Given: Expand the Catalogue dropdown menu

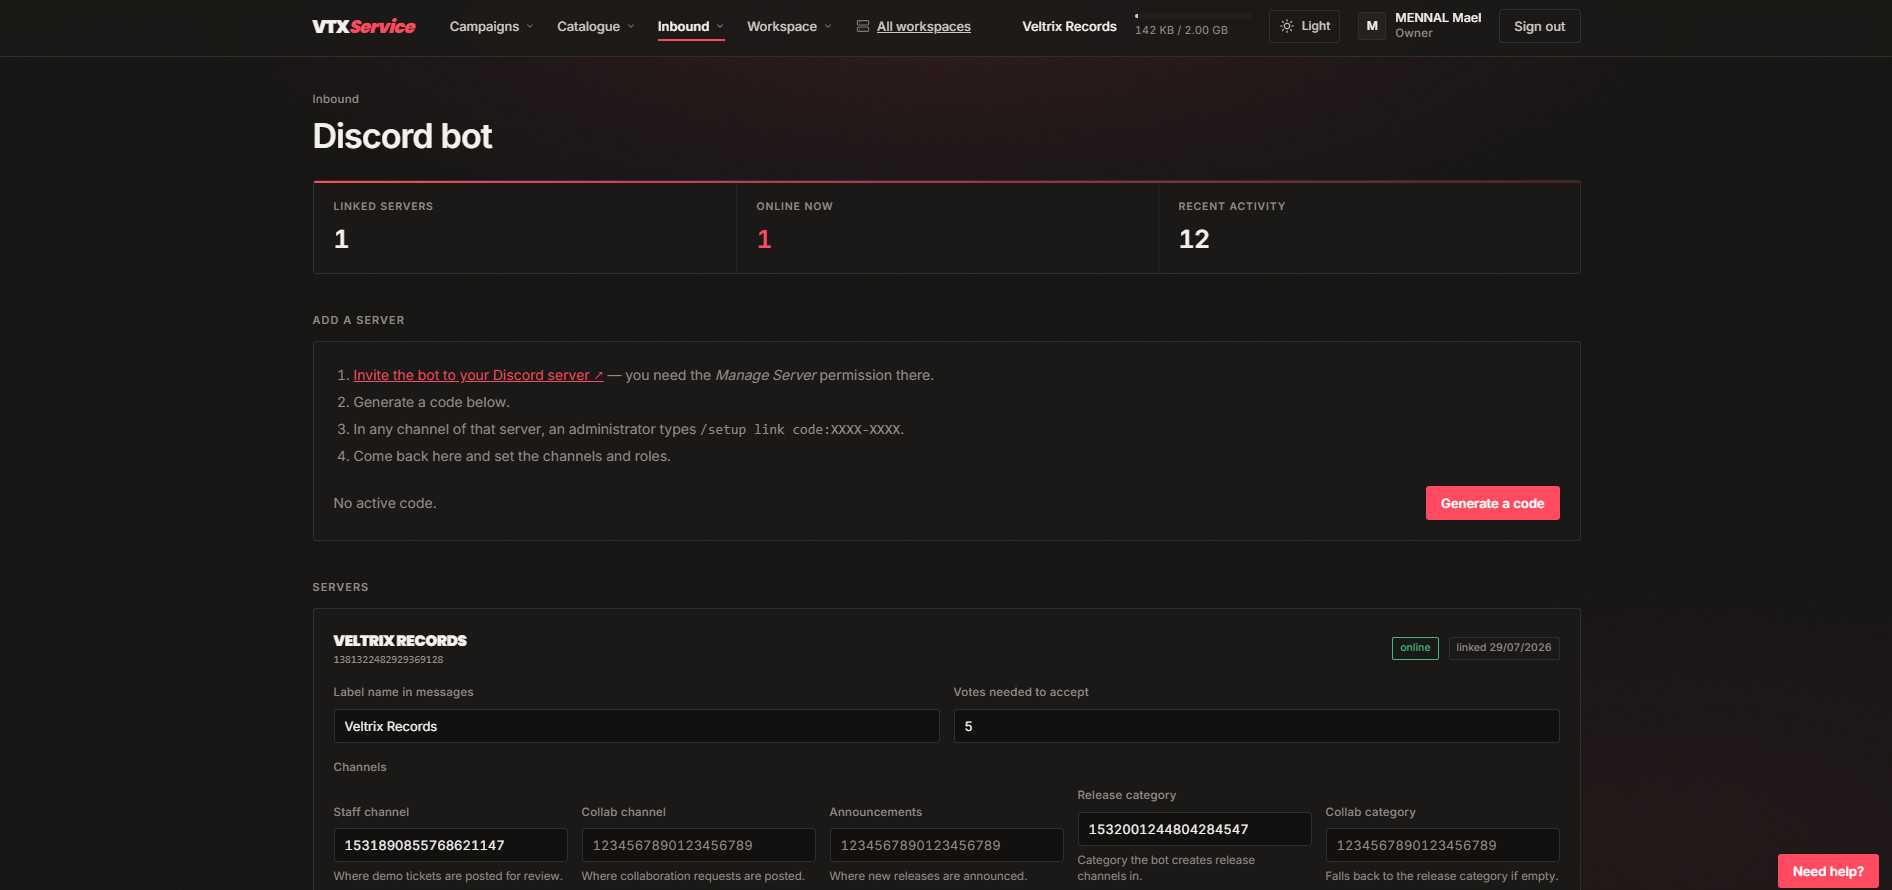Looking at the screenshot, I should 595,26.
